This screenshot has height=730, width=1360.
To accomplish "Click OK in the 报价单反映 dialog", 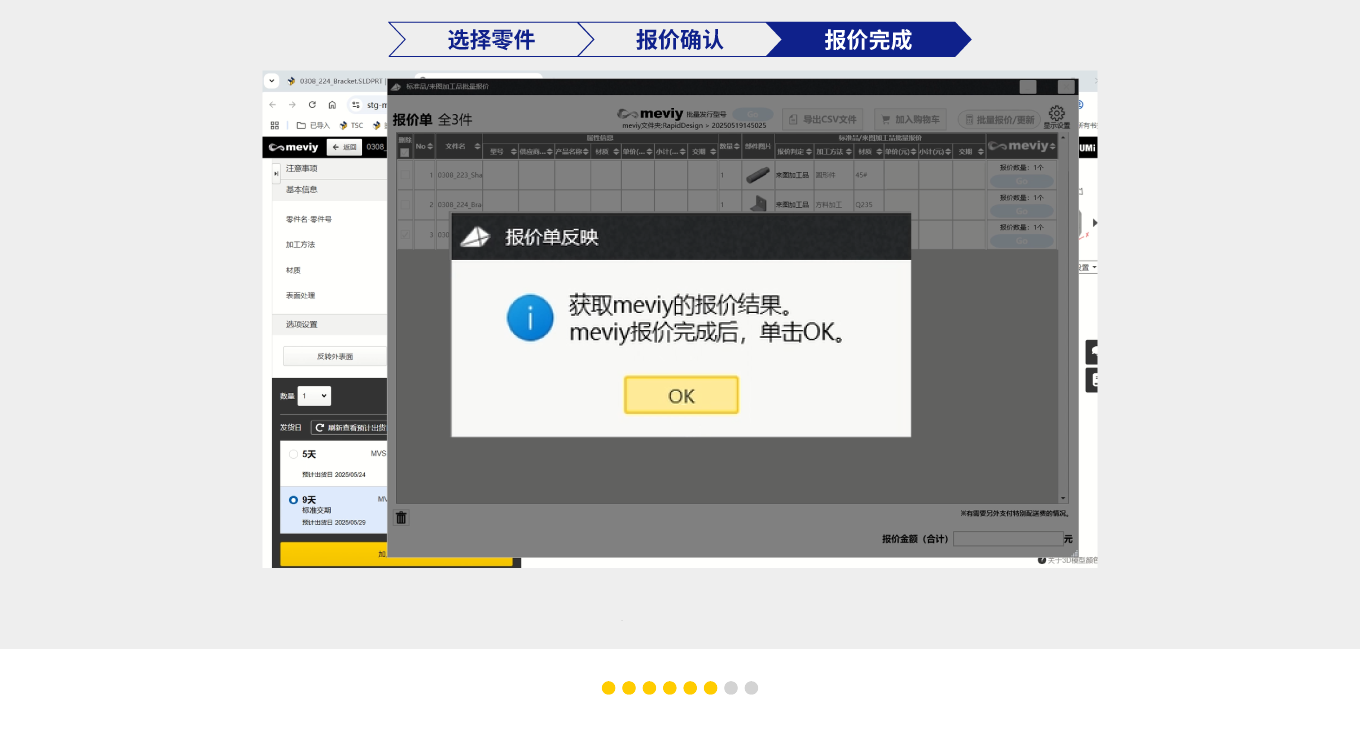I will 681,395.
